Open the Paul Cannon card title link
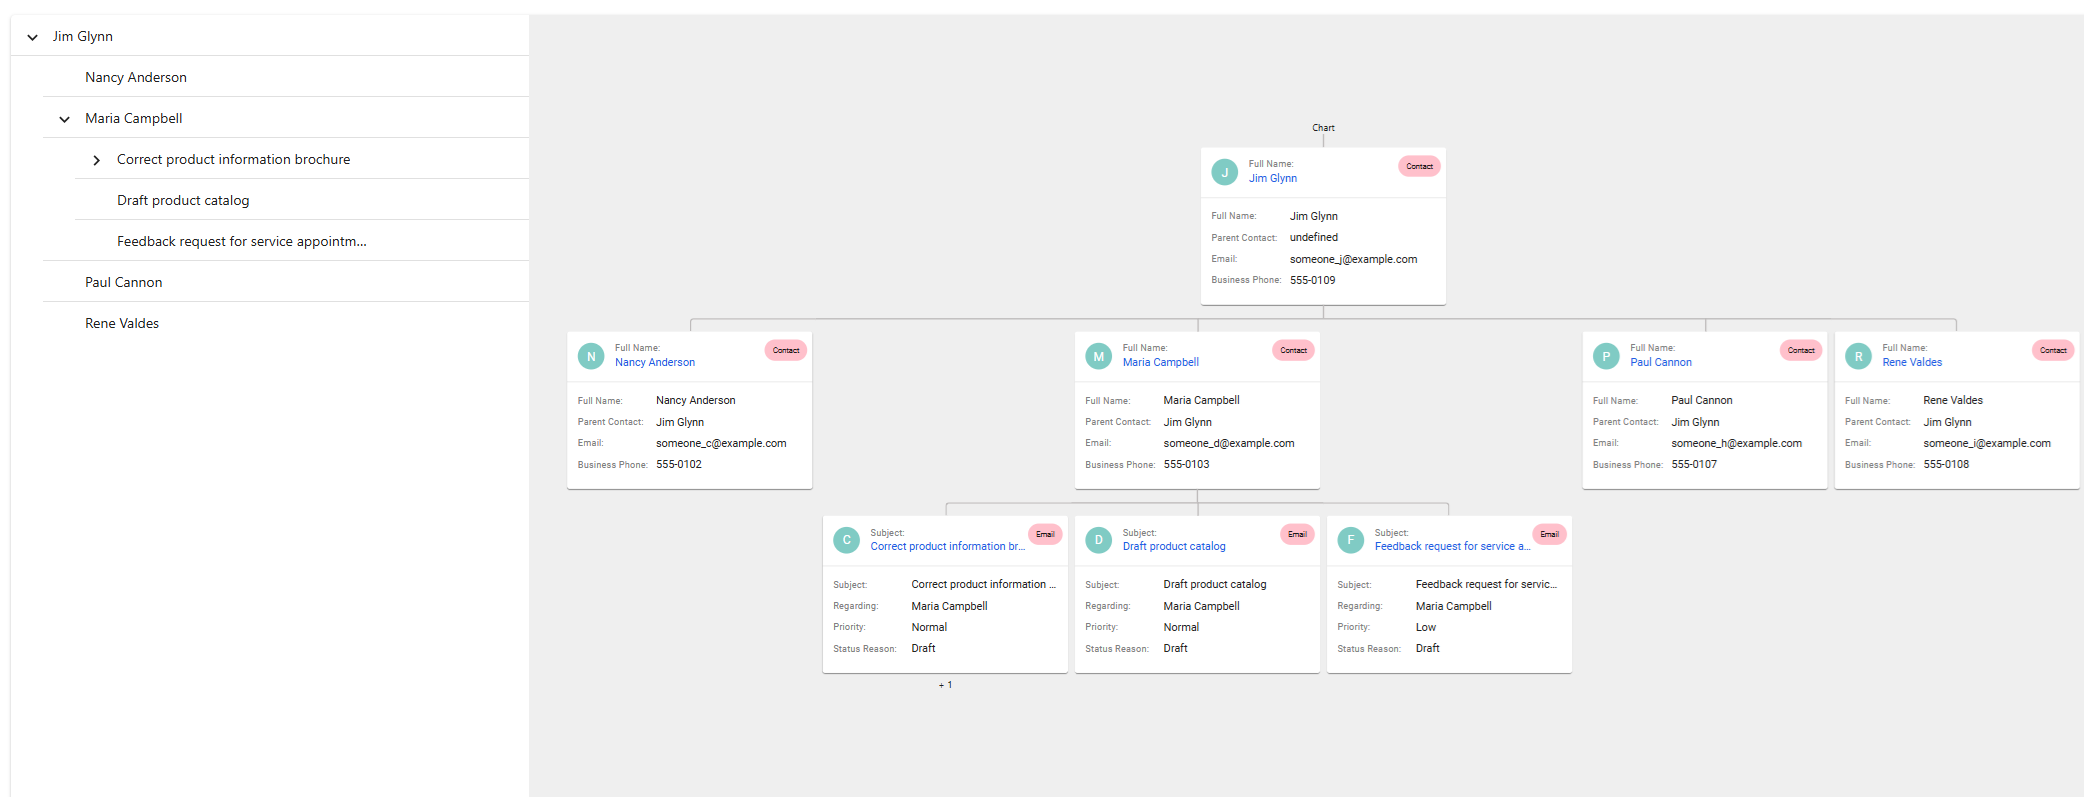The height and width of the screenshot is (797, 2084). click(x=1660, y=362)
